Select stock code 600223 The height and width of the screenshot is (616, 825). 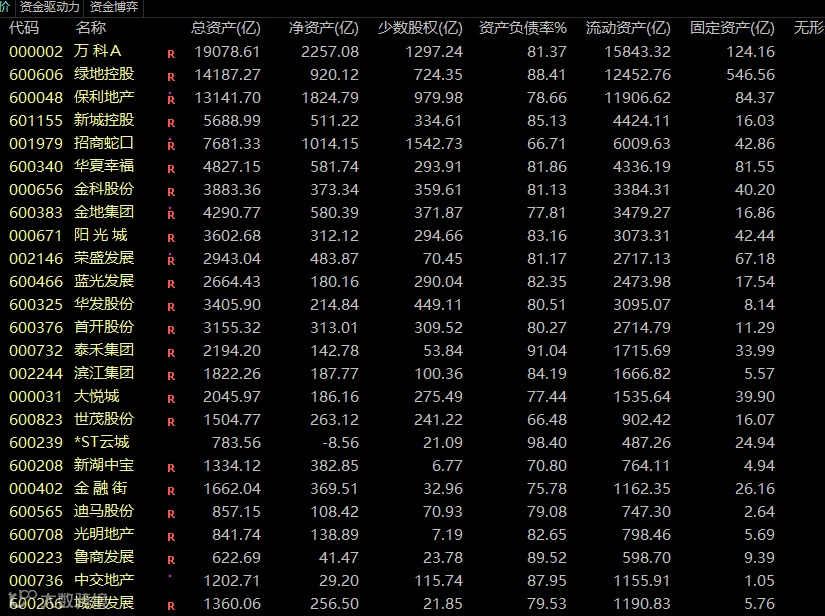tap(36, 558)
